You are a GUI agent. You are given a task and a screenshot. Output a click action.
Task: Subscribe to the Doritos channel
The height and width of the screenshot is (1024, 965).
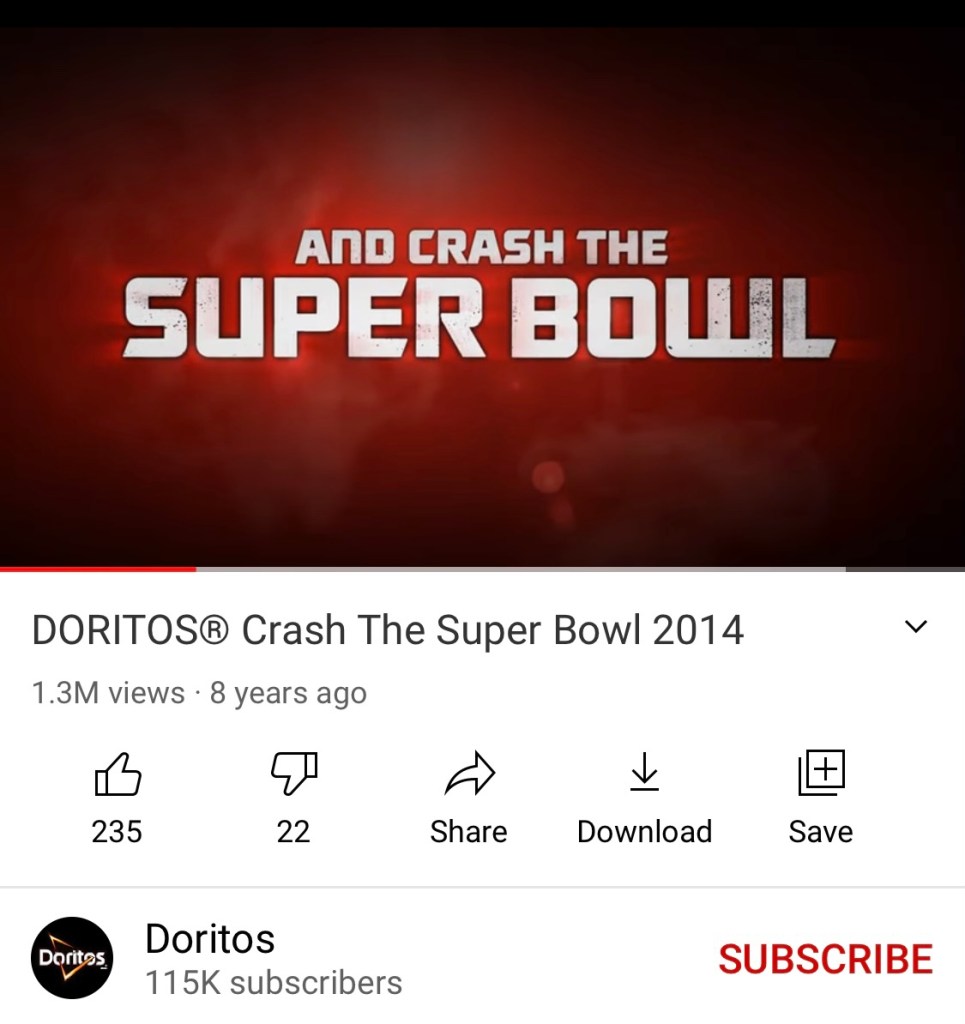coord(825,959)
